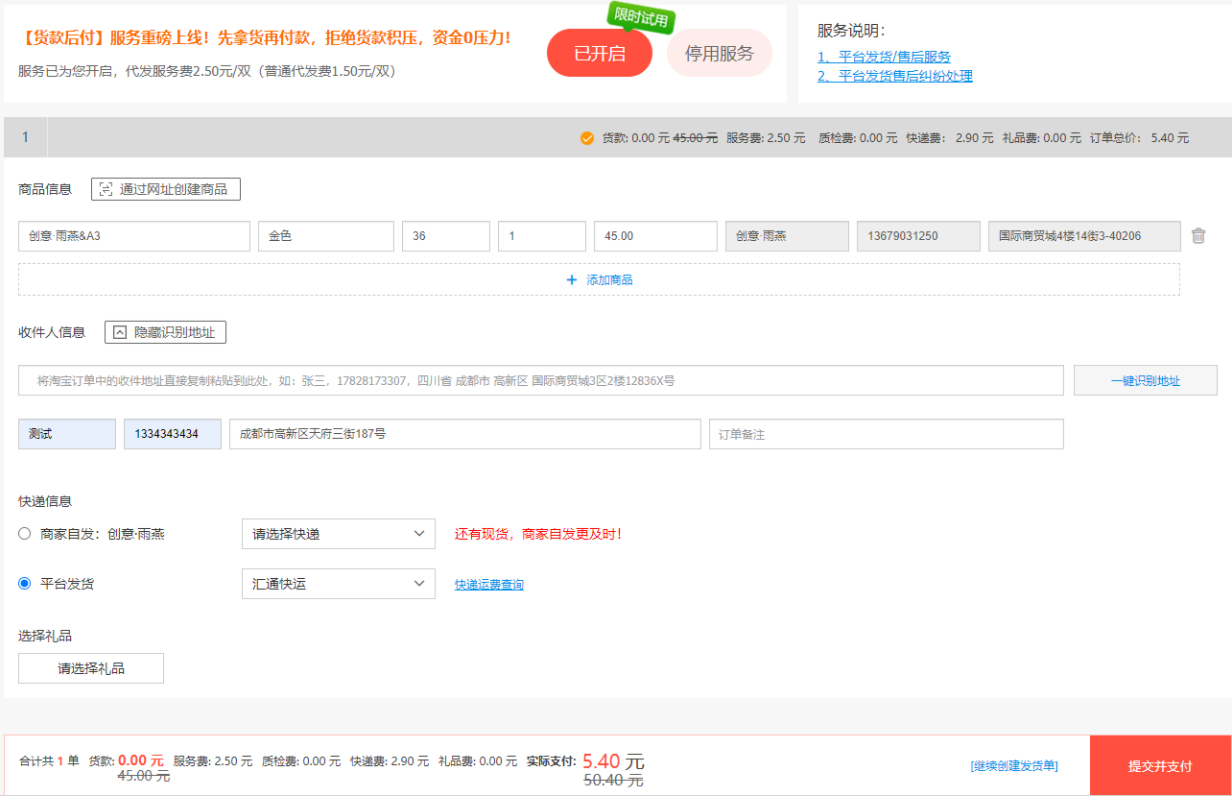
Task: Click 继续创建发货单 link
Action: (x=1014, y=766)
